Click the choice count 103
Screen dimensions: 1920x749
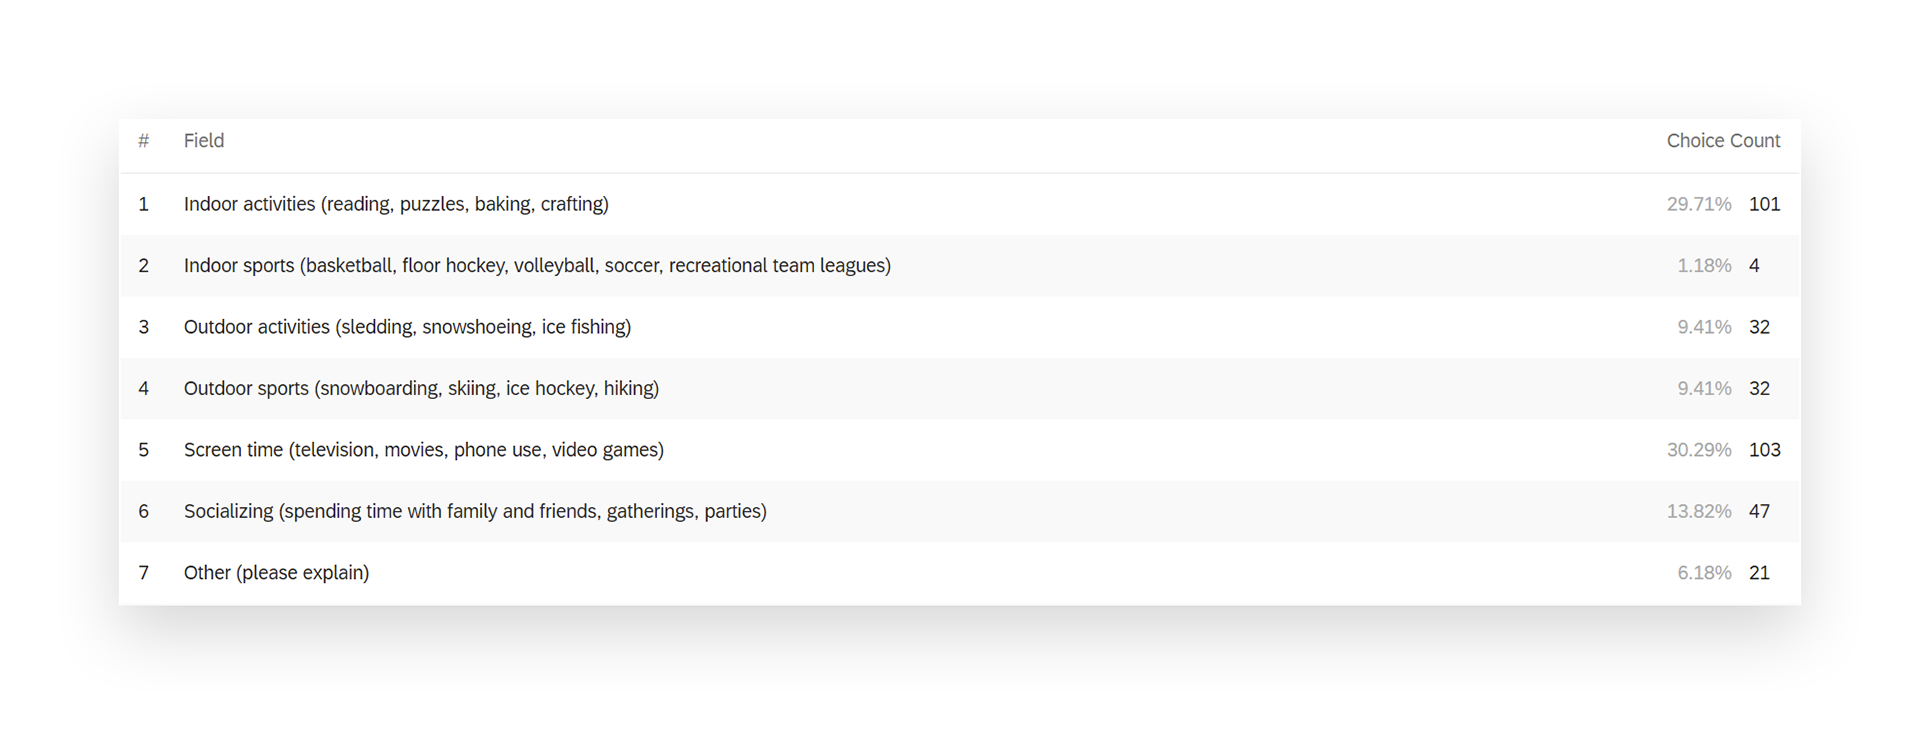(x=1764, y=450)
